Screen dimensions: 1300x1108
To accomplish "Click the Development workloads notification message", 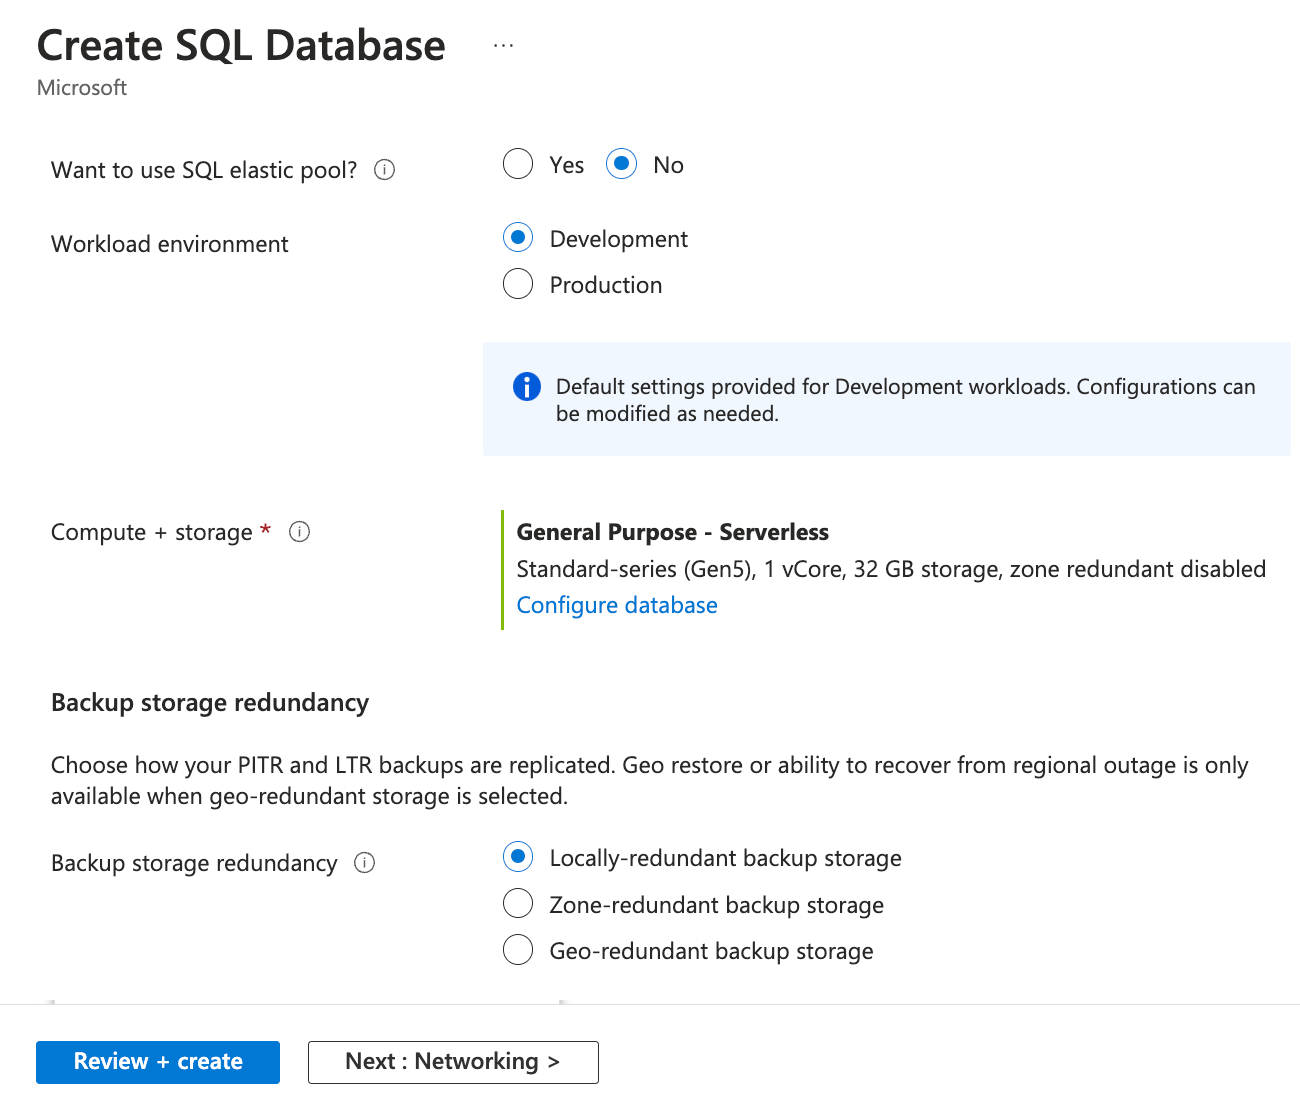I will tap(903, 399).
